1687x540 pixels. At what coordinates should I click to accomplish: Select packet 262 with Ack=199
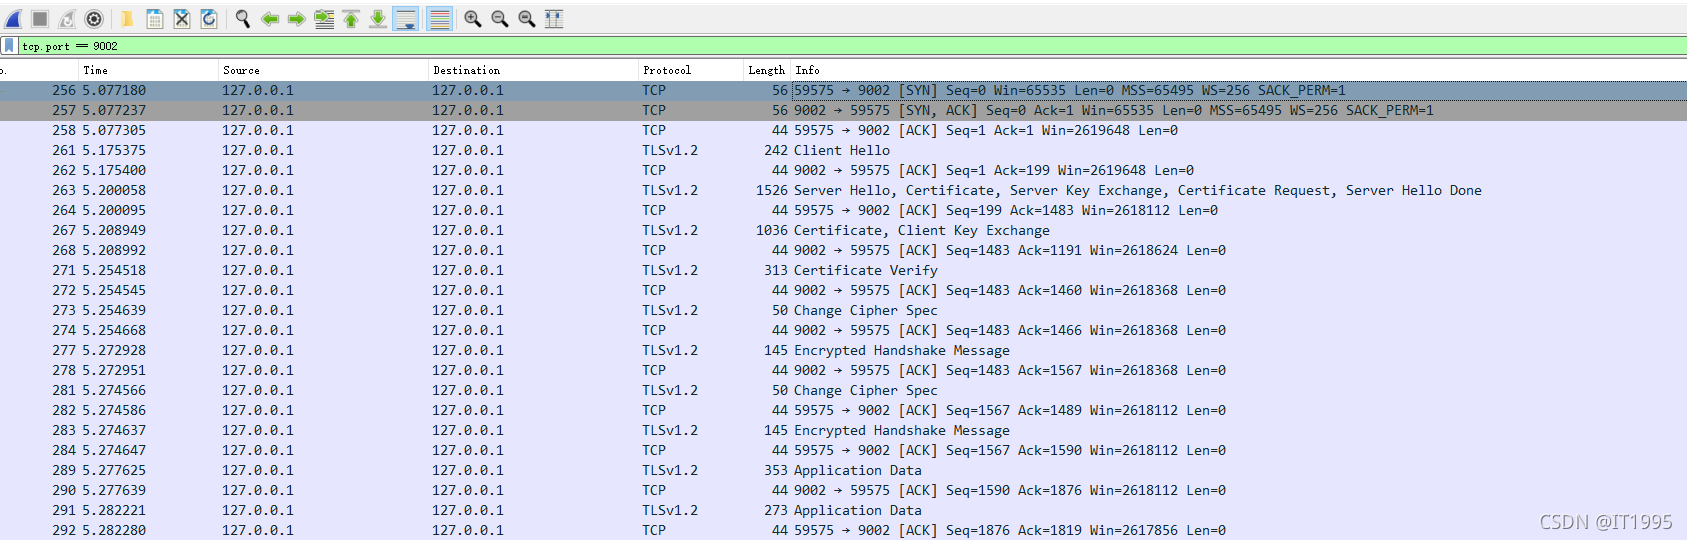click(x=843, y=170)
